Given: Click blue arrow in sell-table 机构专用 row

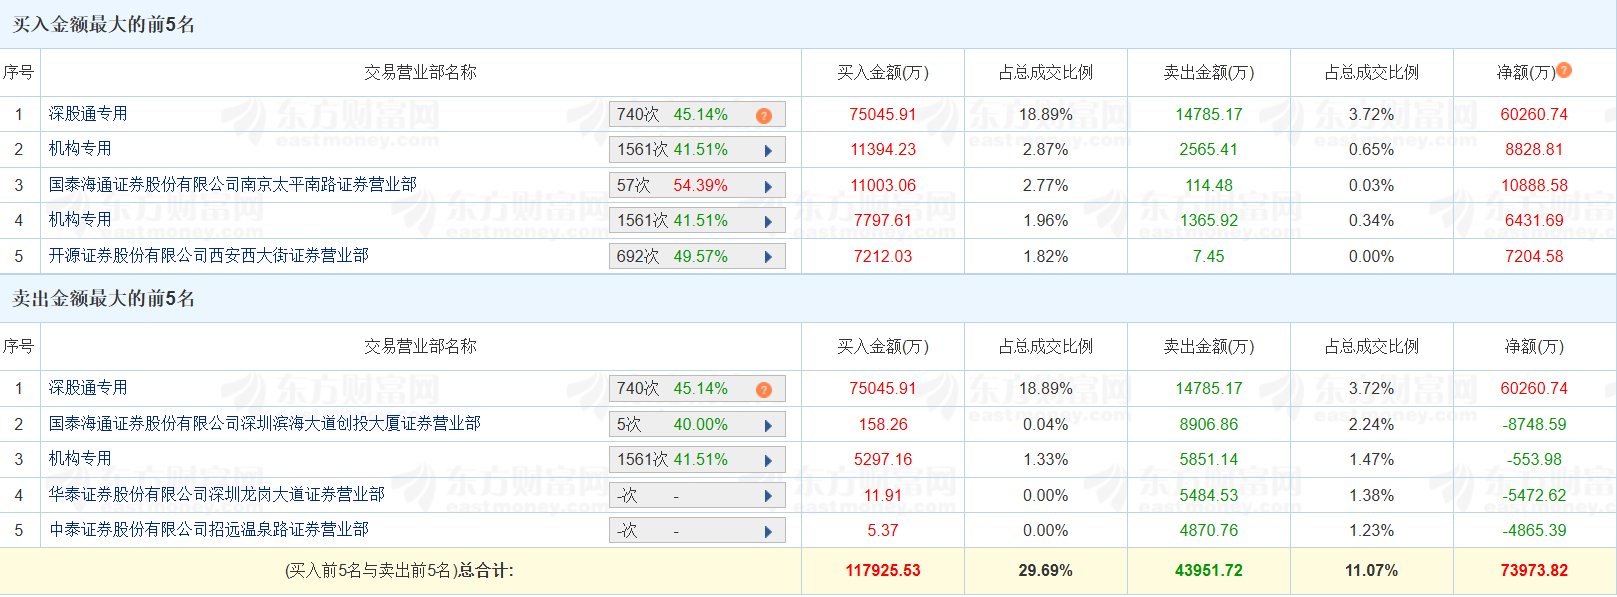Looking at the screenshot, I should 768,460.
